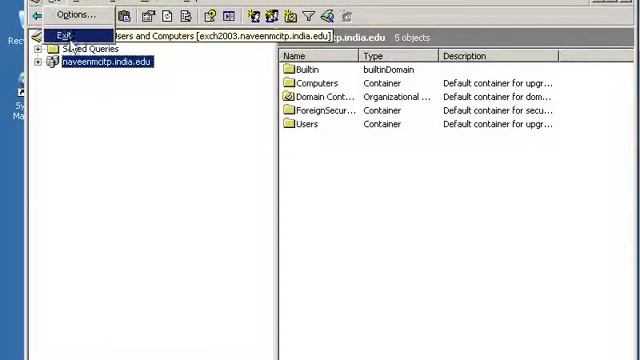Select the Builtin row in the list

(x=307, y=70)
